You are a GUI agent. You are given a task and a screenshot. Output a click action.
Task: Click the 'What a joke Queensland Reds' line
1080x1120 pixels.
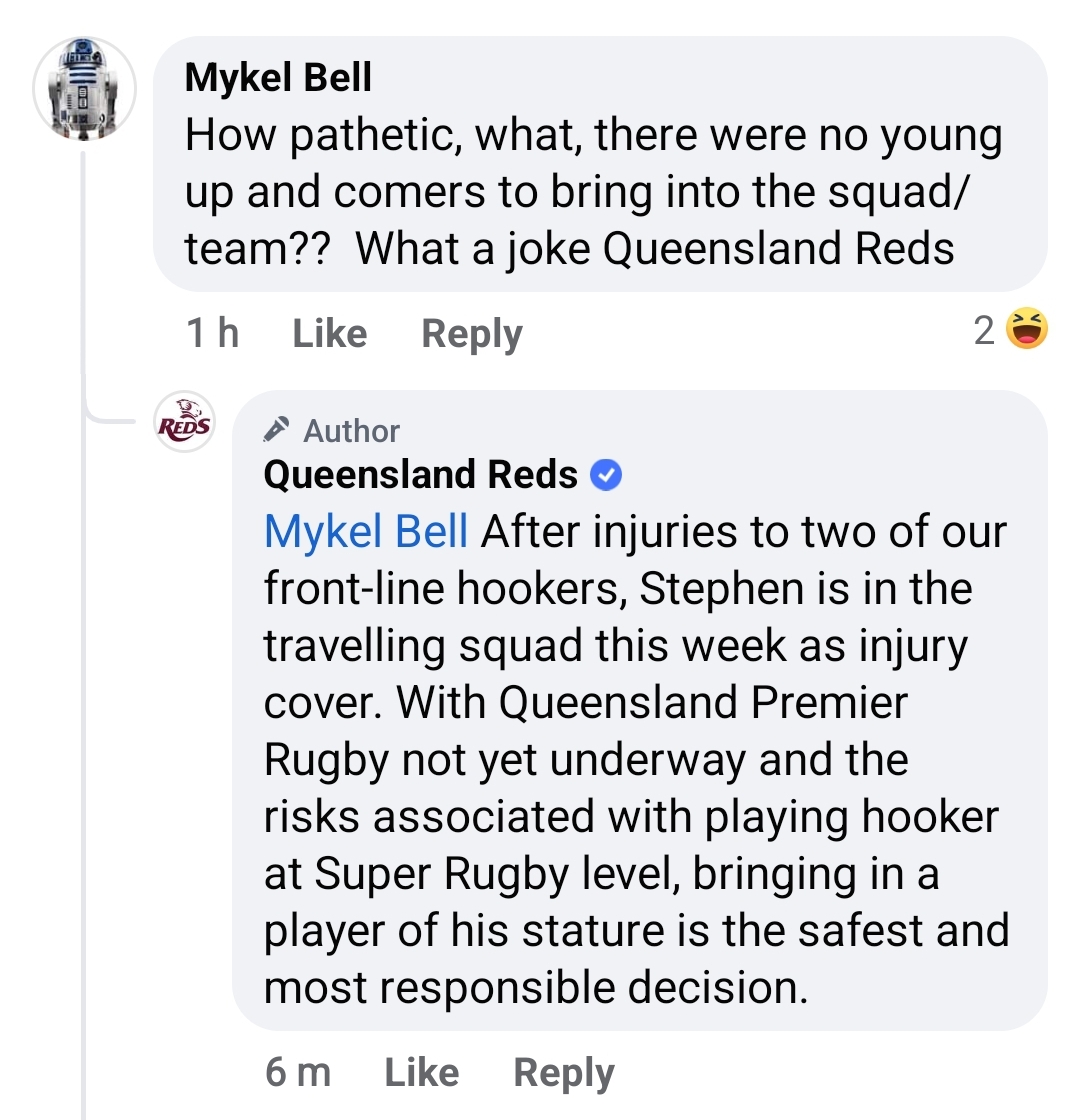coord(655,249)
